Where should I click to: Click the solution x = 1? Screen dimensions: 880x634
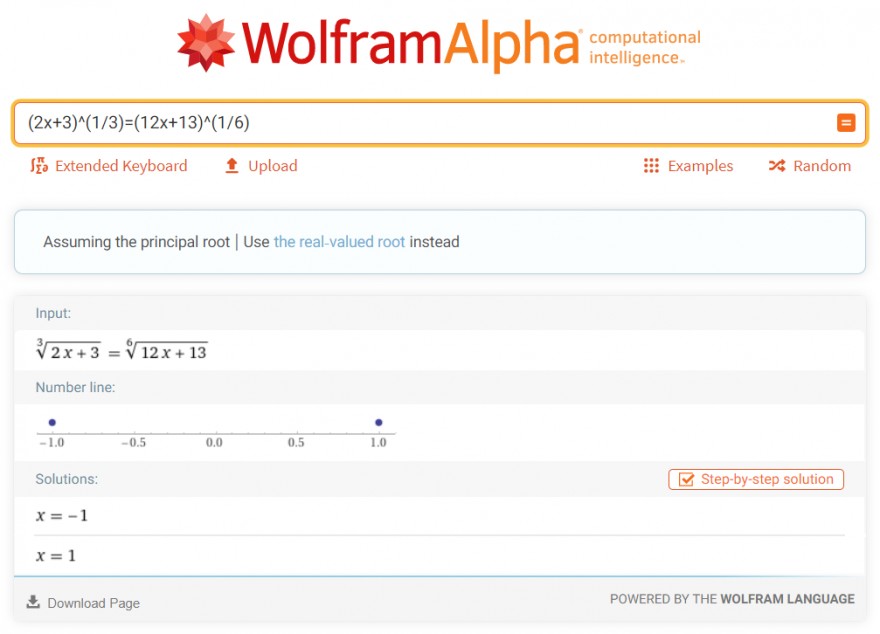[x=56, y=555]
